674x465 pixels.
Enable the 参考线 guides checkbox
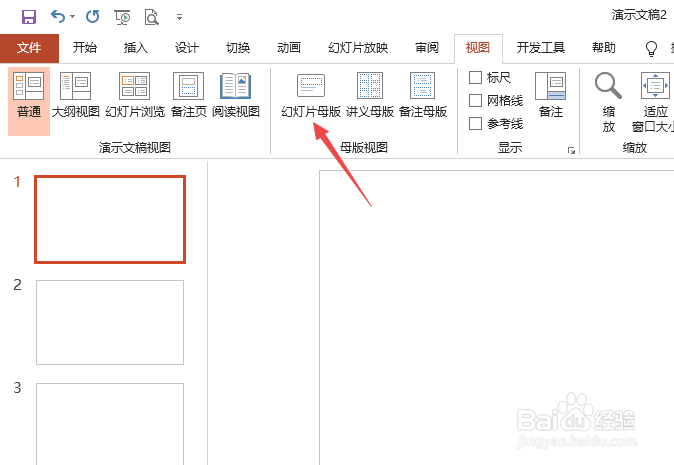[475, 124]
